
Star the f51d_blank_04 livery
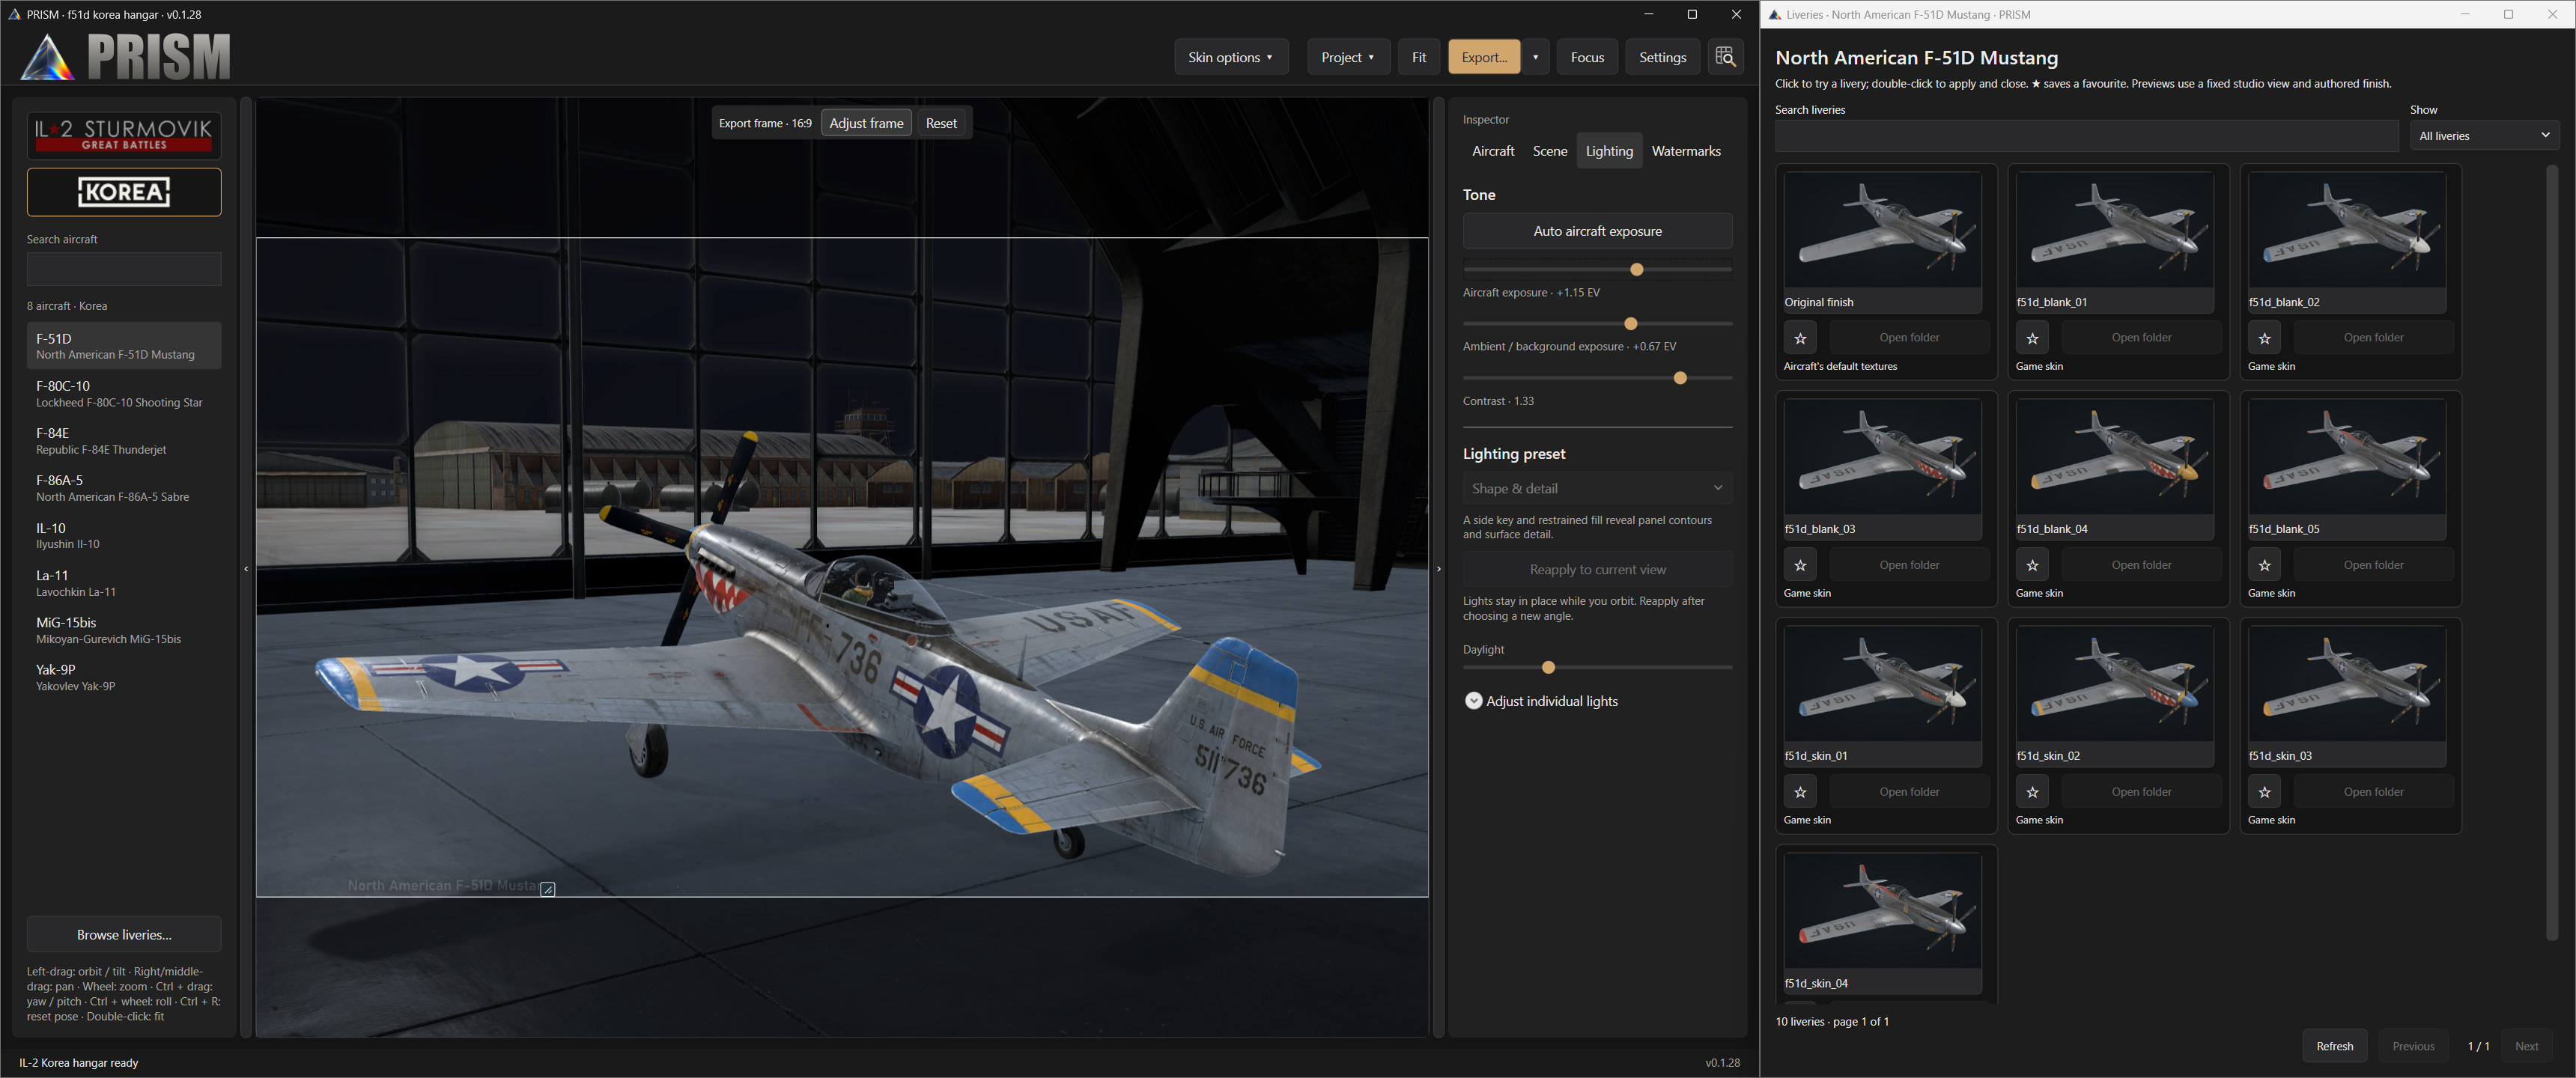coord(2032,565)
